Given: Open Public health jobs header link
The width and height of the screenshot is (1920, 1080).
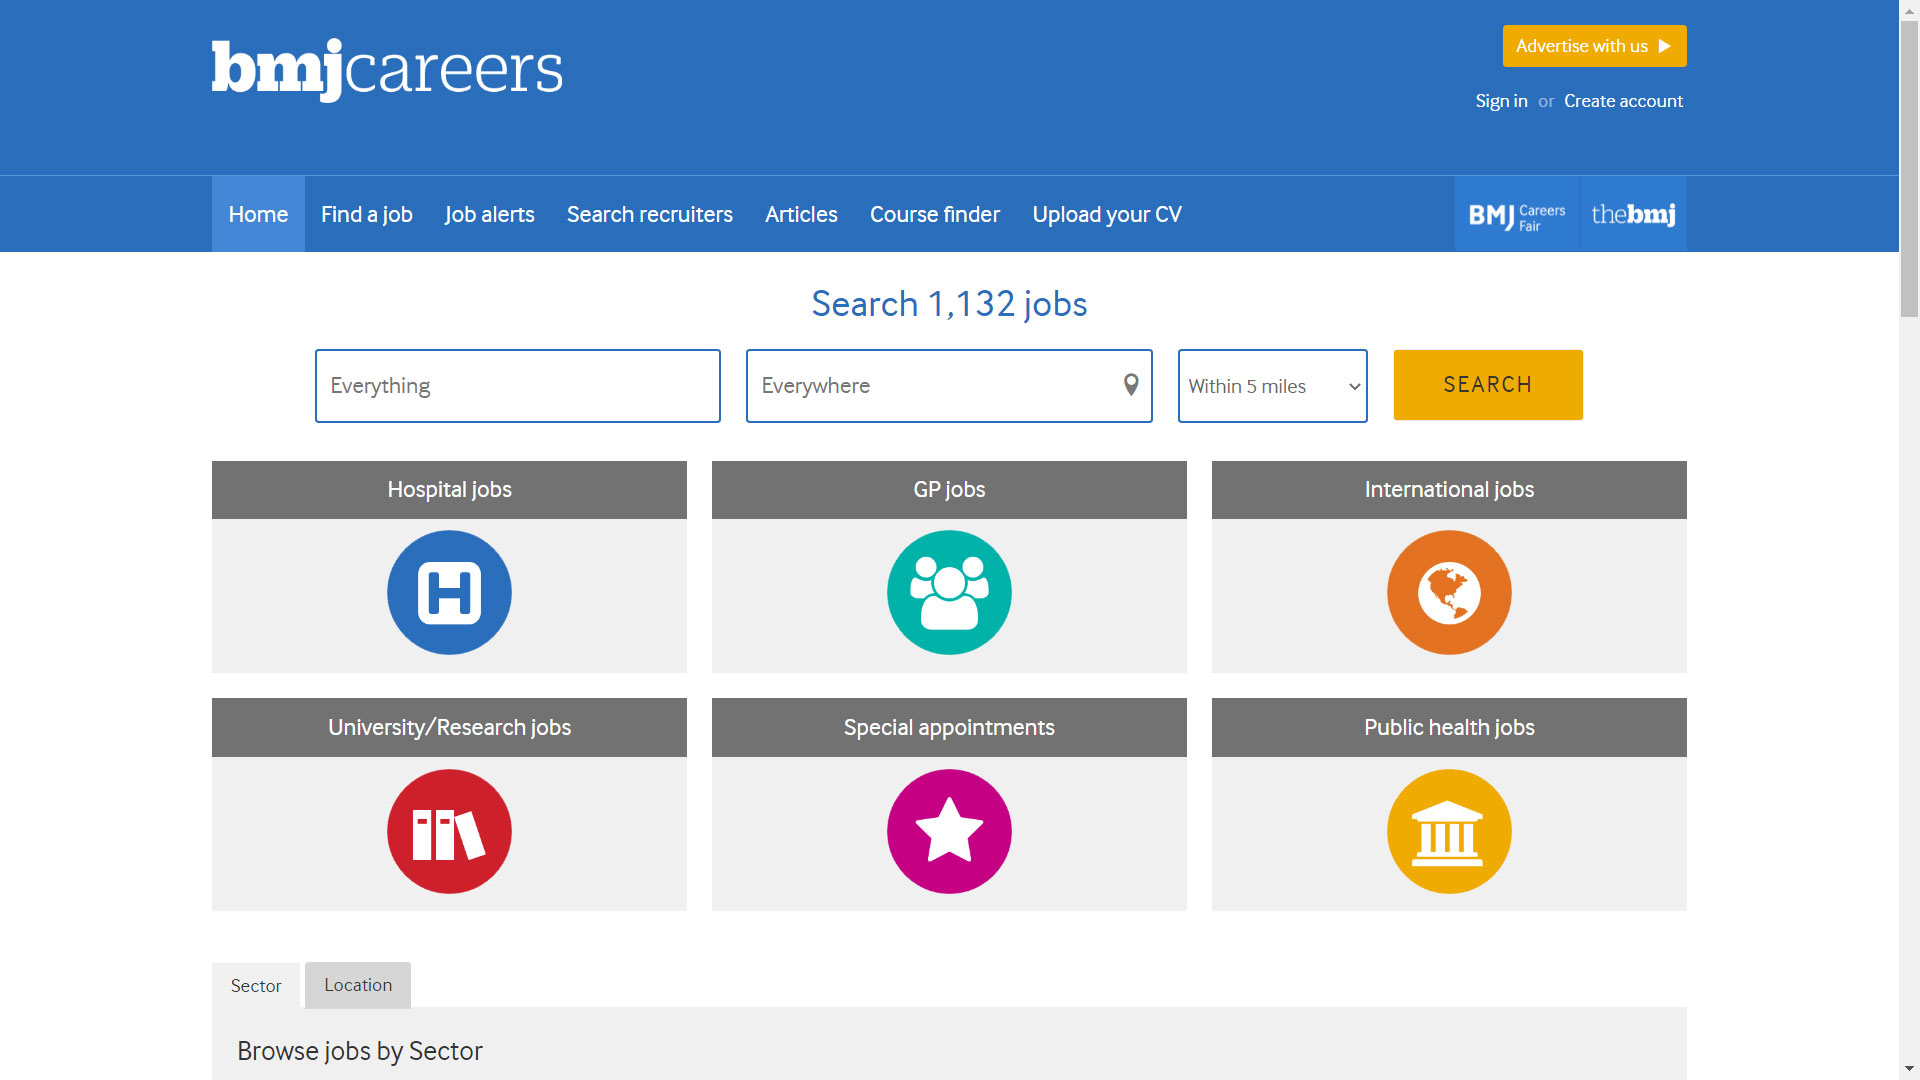Looking at the screenshot, I should 1449,728.
